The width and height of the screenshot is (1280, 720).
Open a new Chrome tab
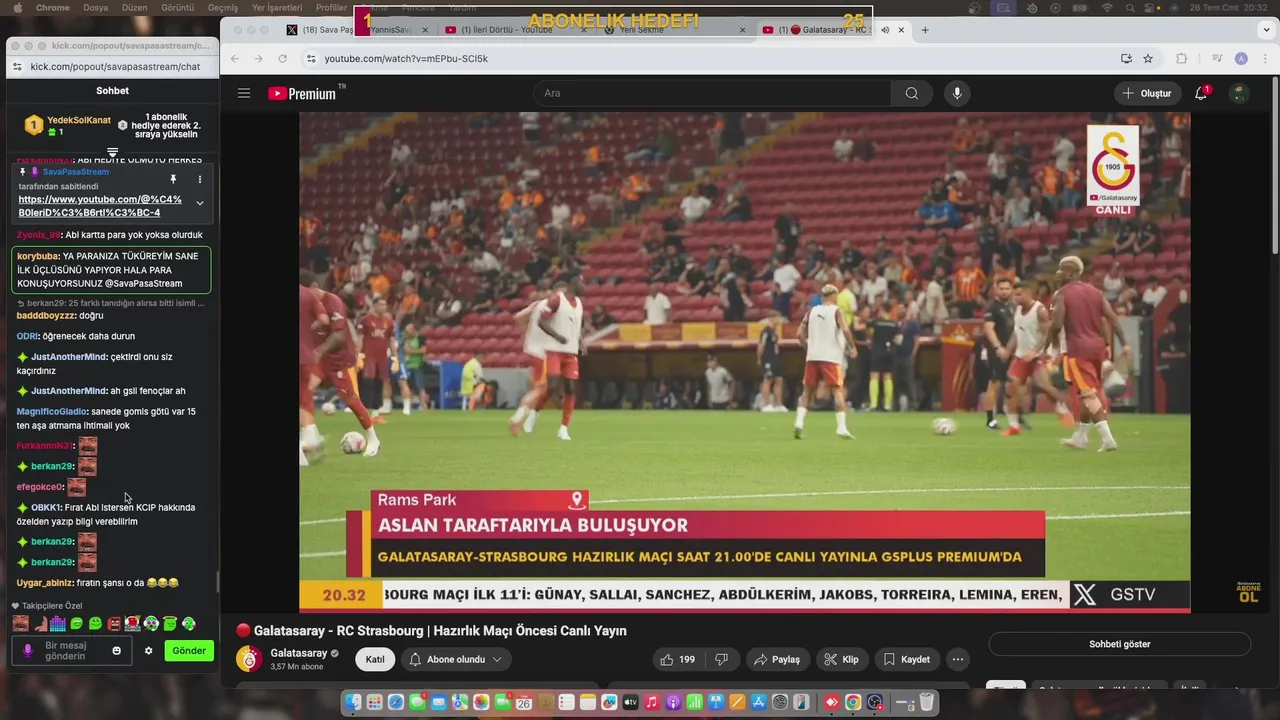pyautogui.click(x=925, y=30)
